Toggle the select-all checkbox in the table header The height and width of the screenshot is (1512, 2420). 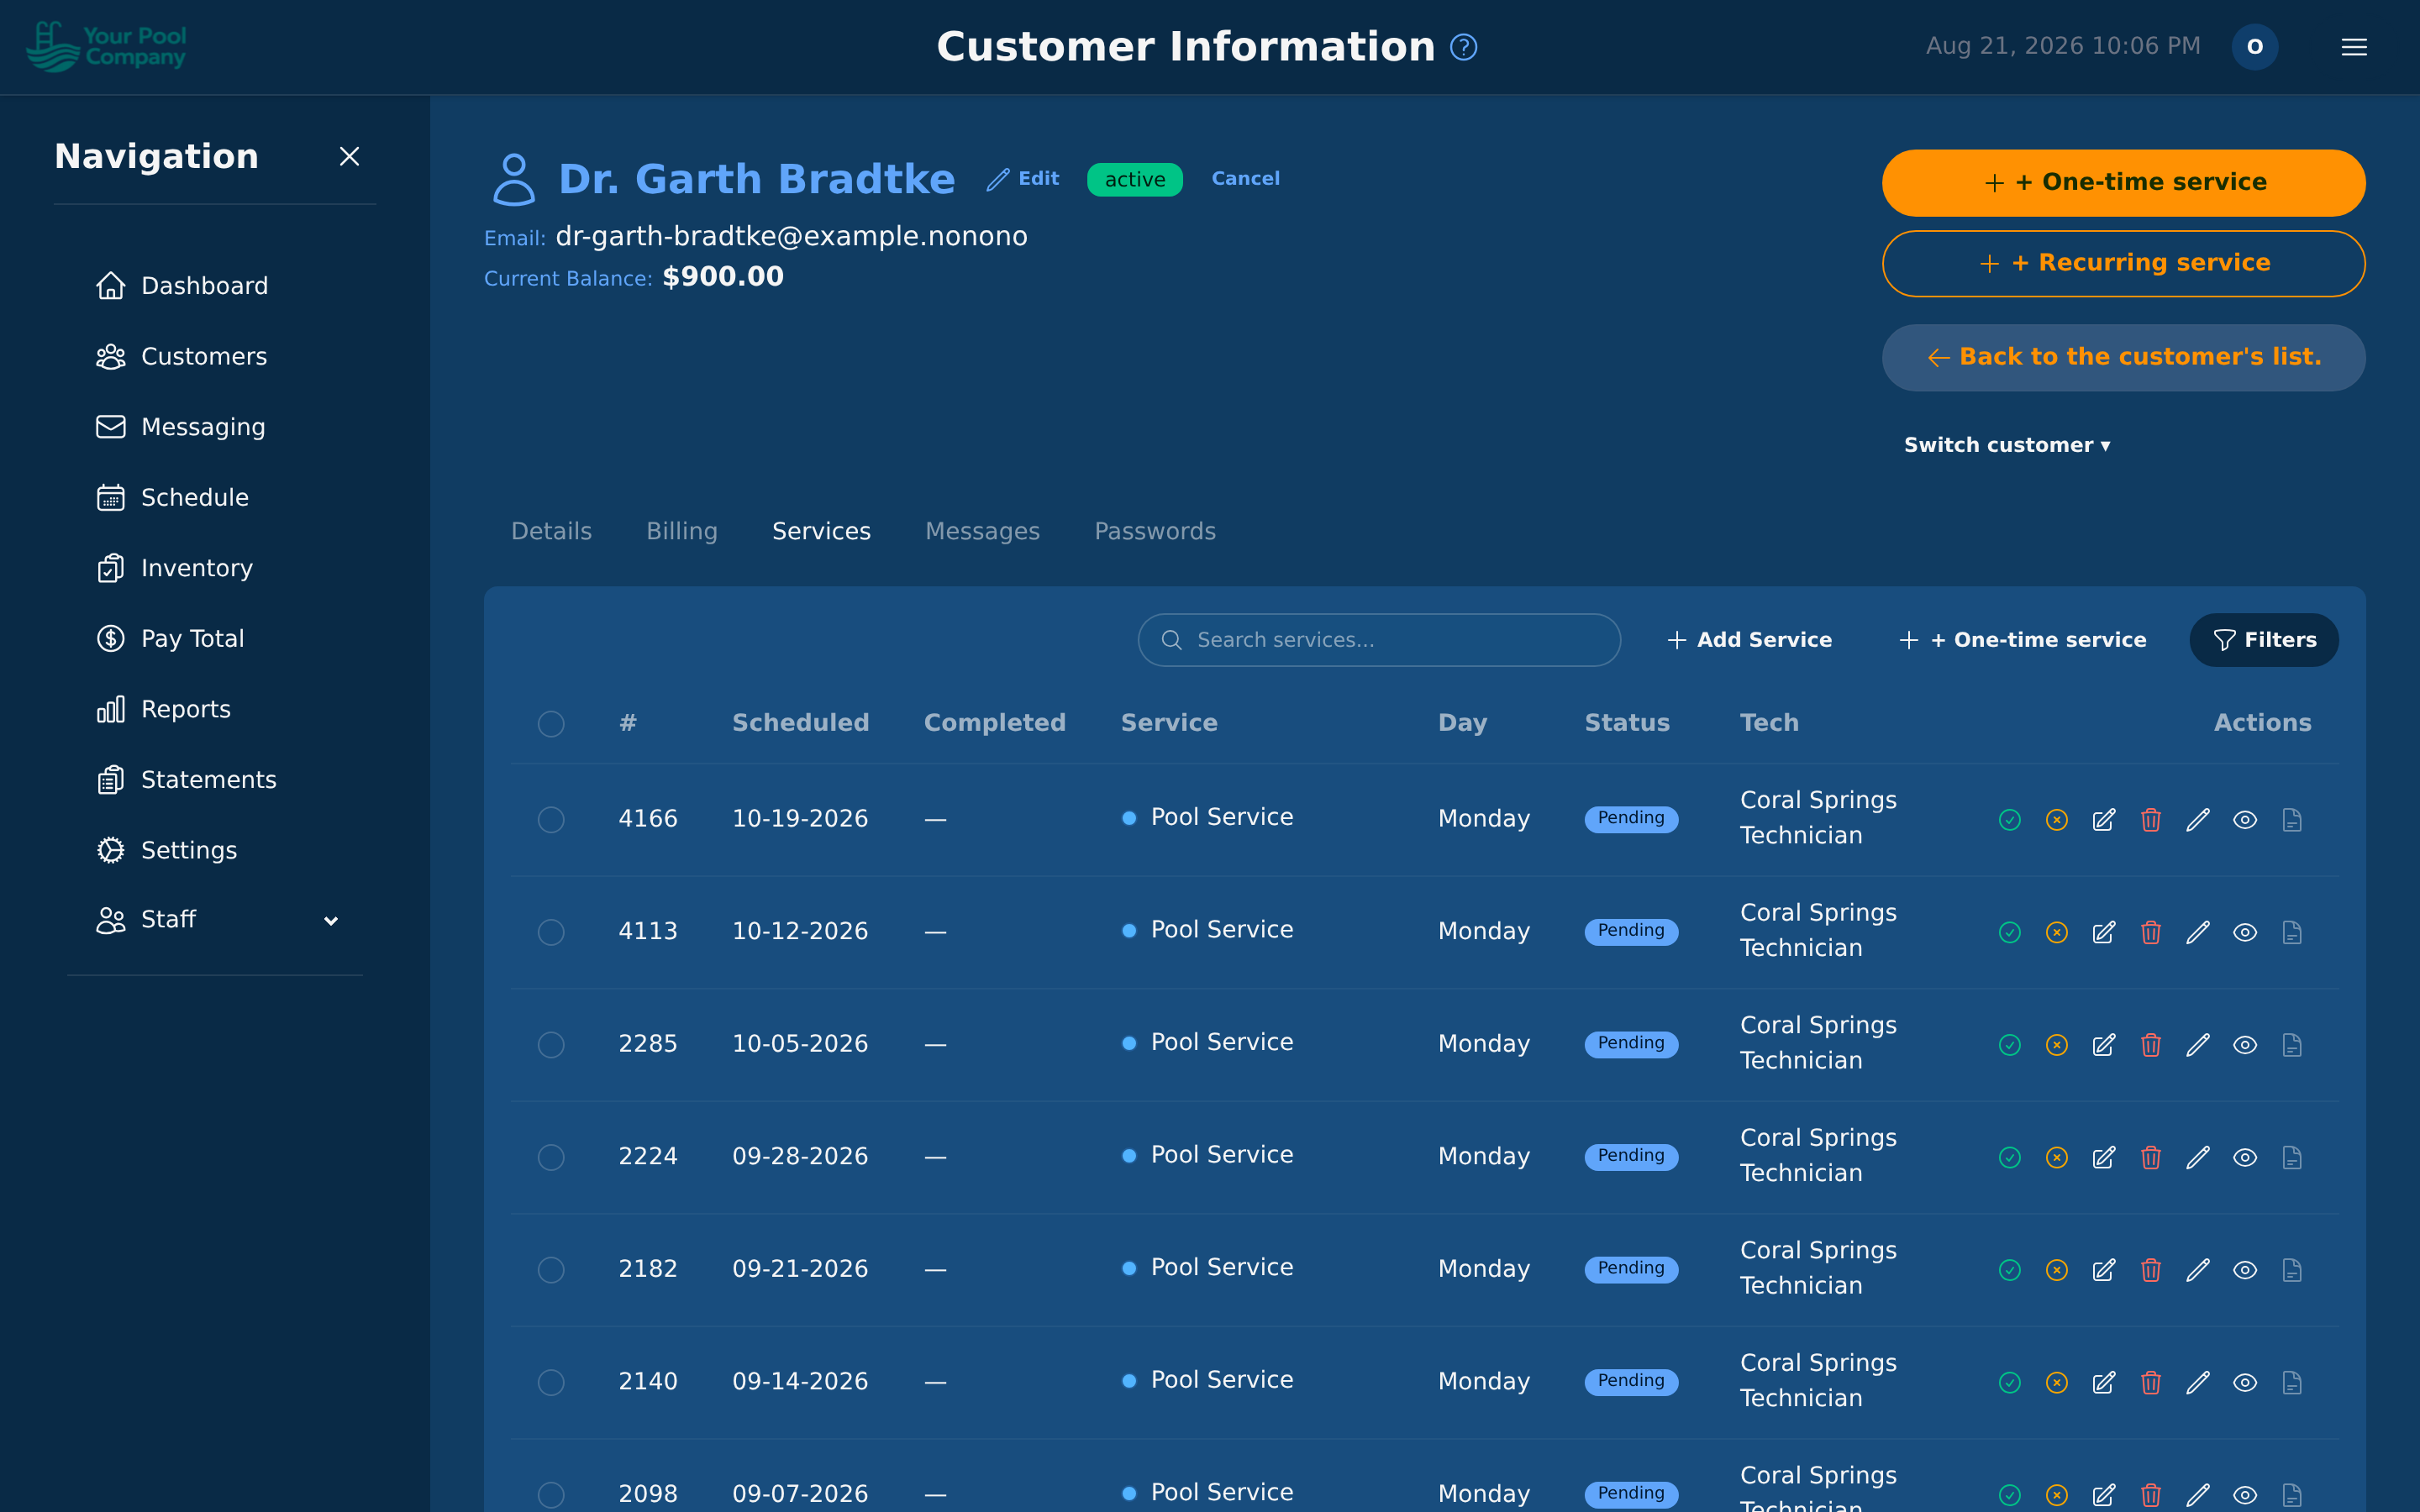click(x=551, y=724)
